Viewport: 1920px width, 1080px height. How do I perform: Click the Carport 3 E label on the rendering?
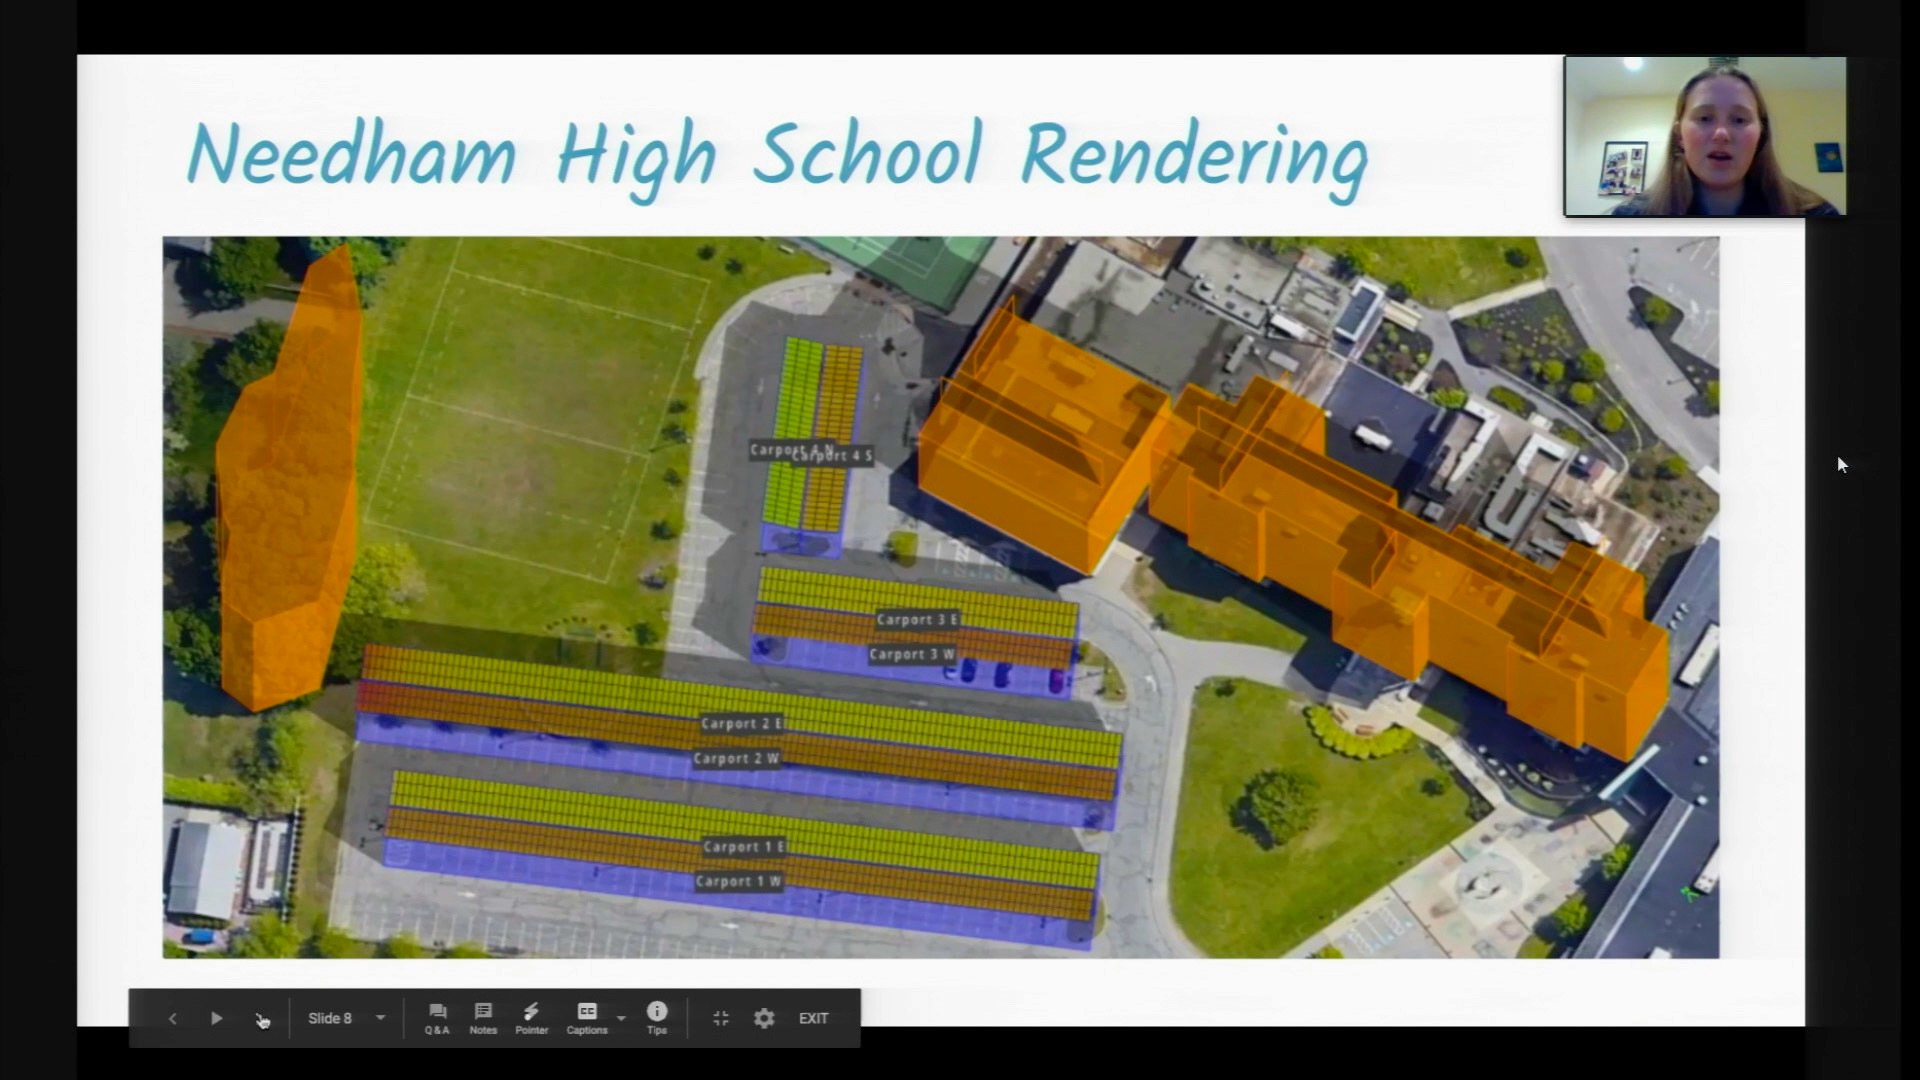(x=912, y=620)
